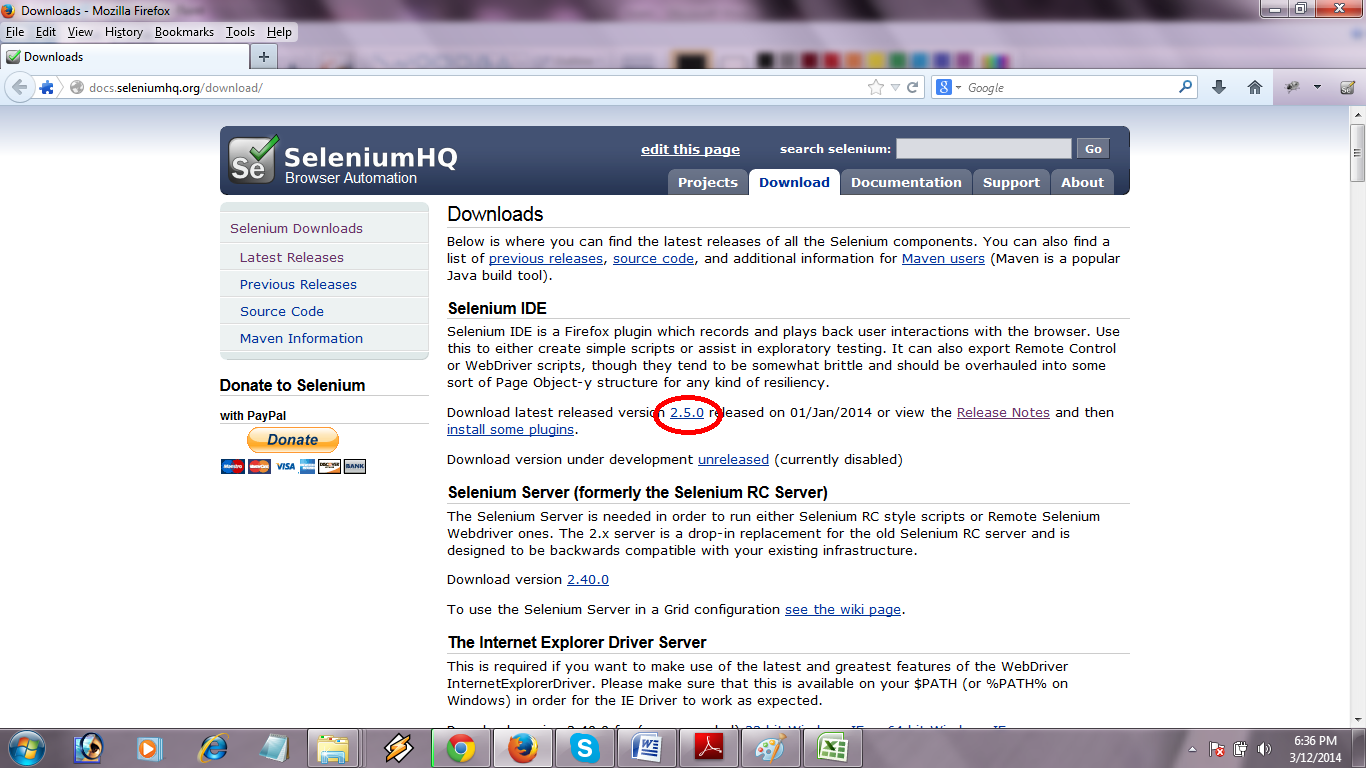The image size is (1366, 768).
Task: Switch to the Download site tab
Action: [x=794, y=182]
